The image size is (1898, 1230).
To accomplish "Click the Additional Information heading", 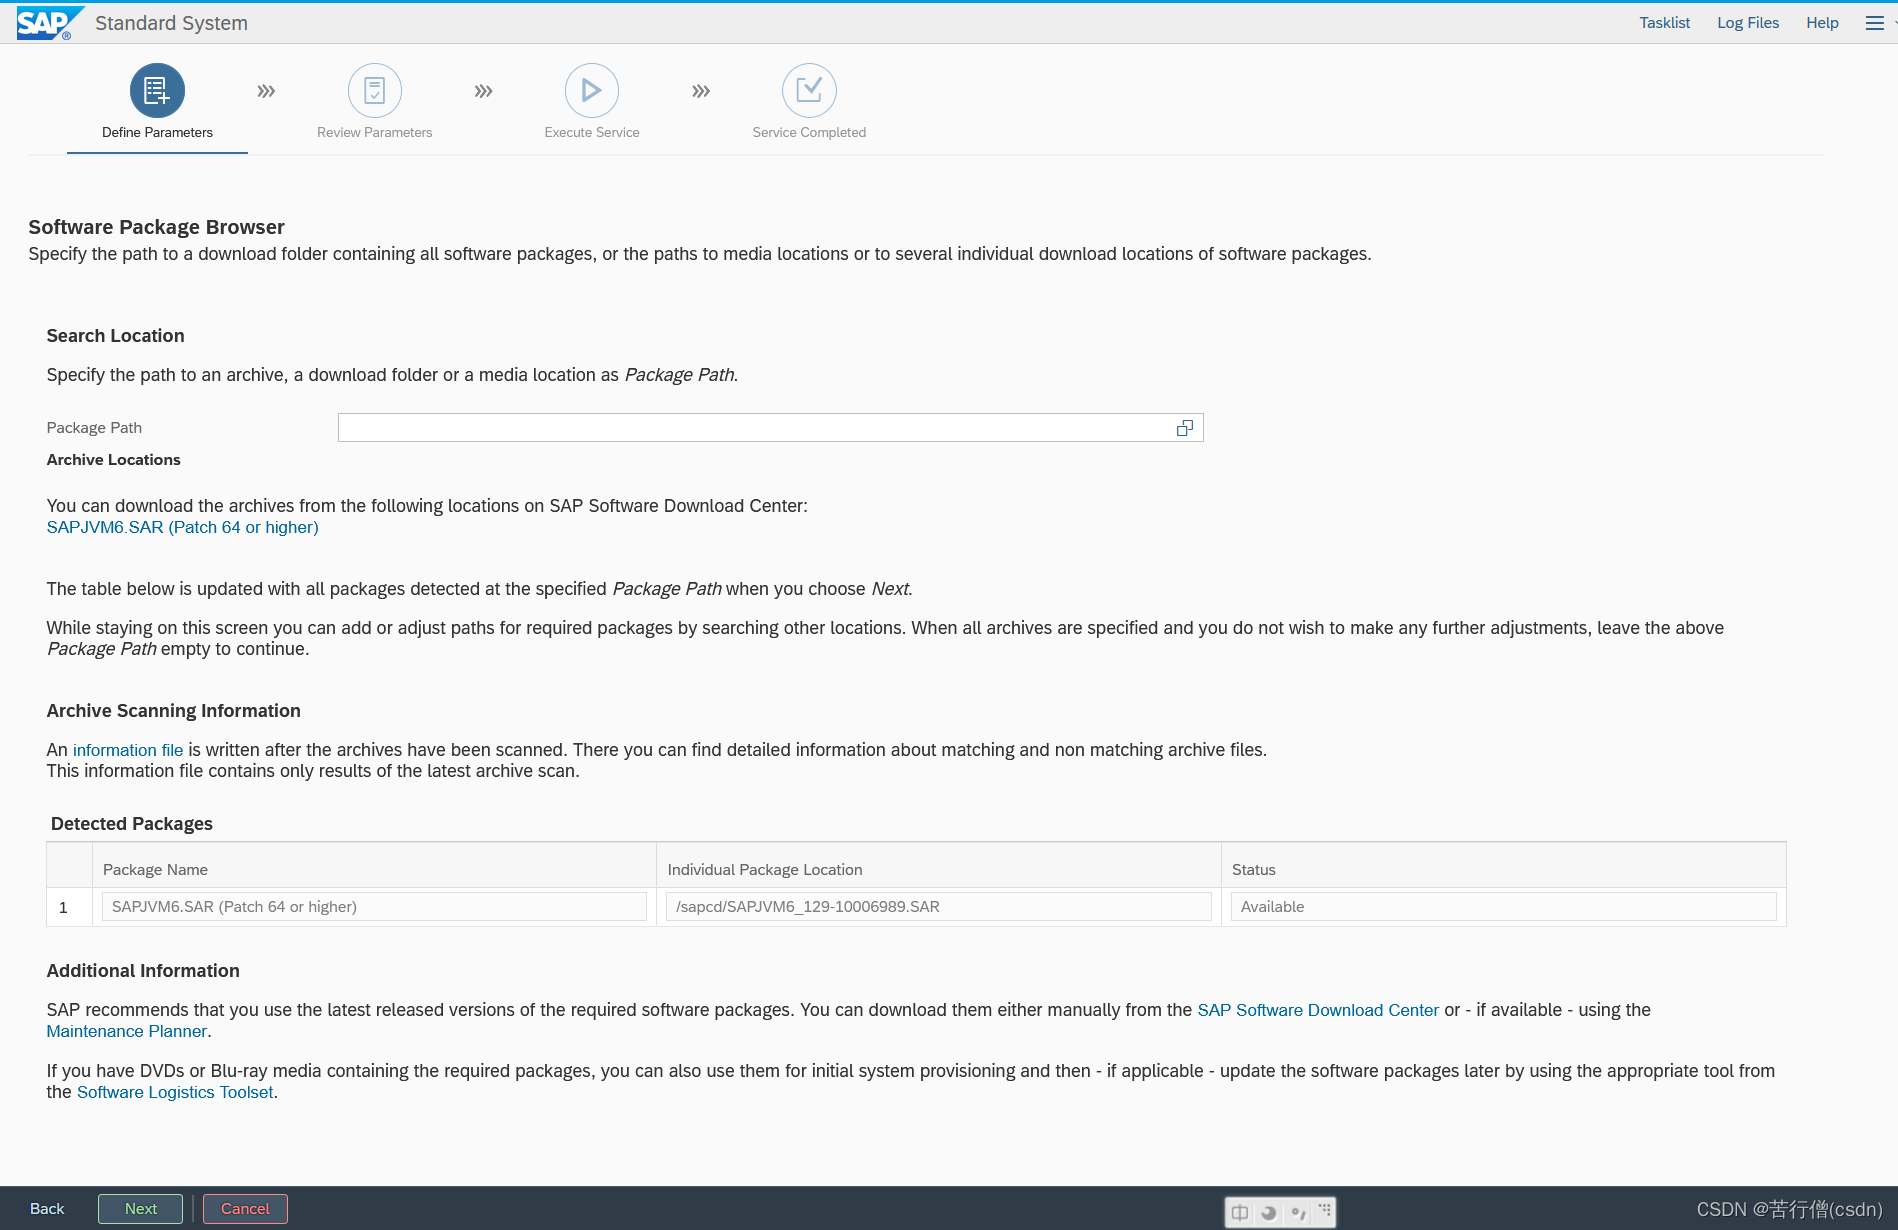I will [x=143, y=971].
